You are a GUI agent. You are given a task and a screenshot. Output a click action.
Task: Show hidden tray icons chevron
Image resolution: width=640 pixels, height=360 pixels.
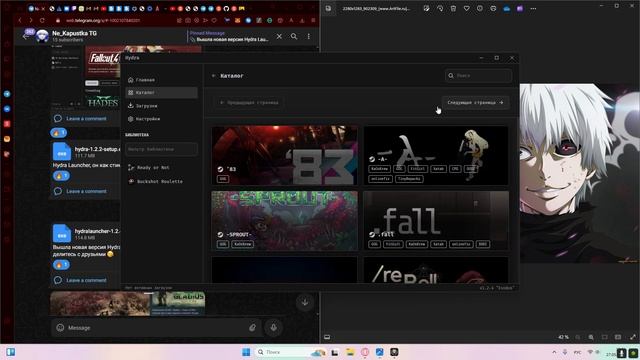pos(554,352)
